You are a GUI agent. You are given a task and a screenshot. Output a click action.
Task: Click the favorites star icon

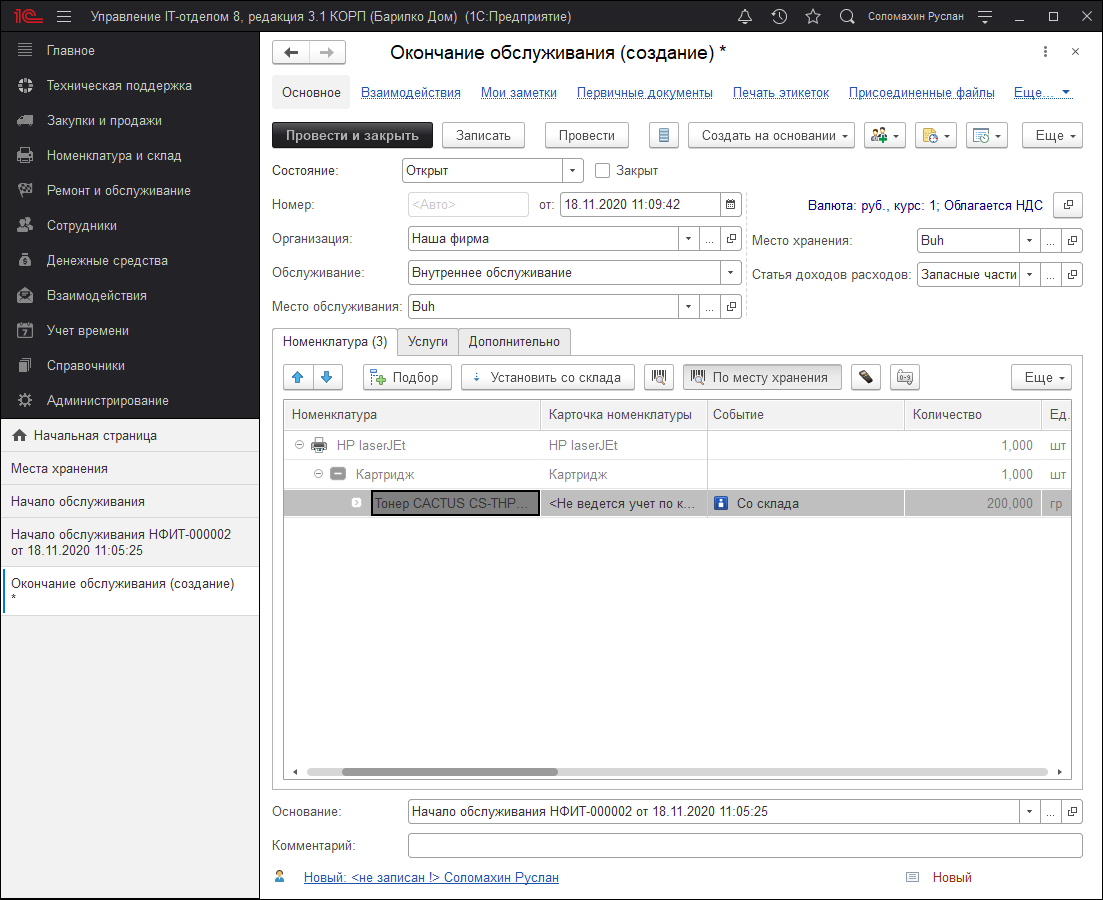point(813,17)
